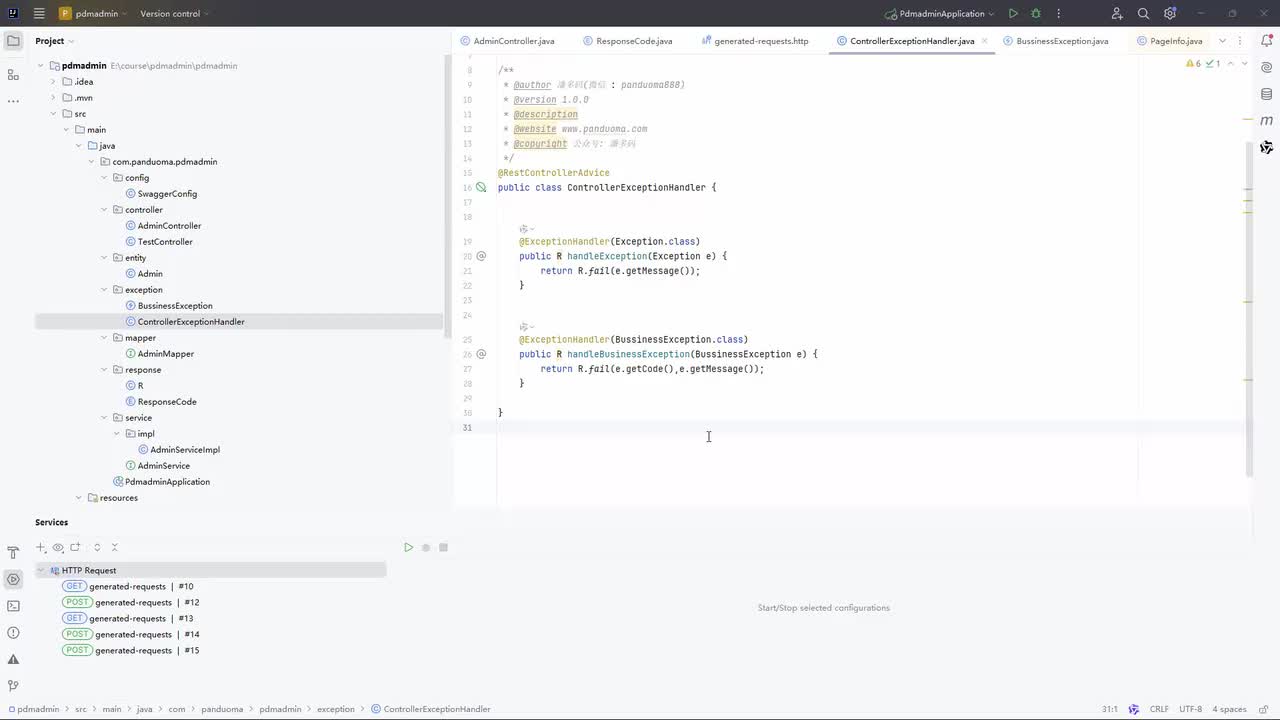The height and width of the screenshot is (720, 1280).
Task: Open the pdmadmin project dropdown
Action: [x=93, y=14]
